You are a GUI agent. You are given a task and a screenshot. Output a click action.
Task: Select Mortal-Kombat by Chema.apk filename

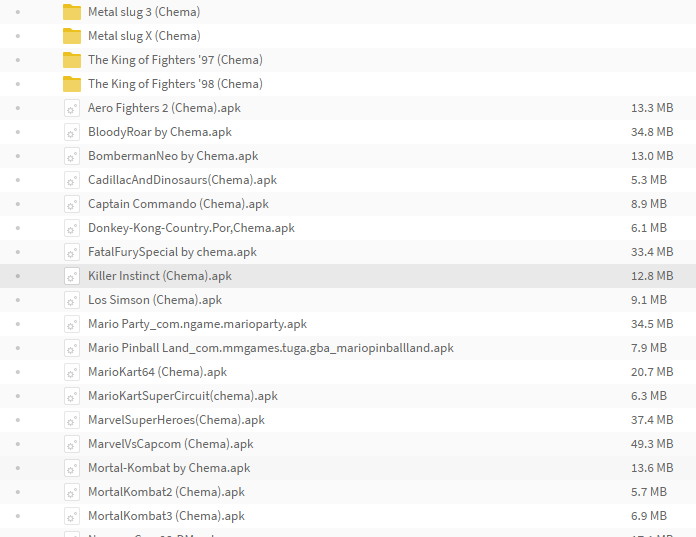pyautogui.click(x=169, y=467)
